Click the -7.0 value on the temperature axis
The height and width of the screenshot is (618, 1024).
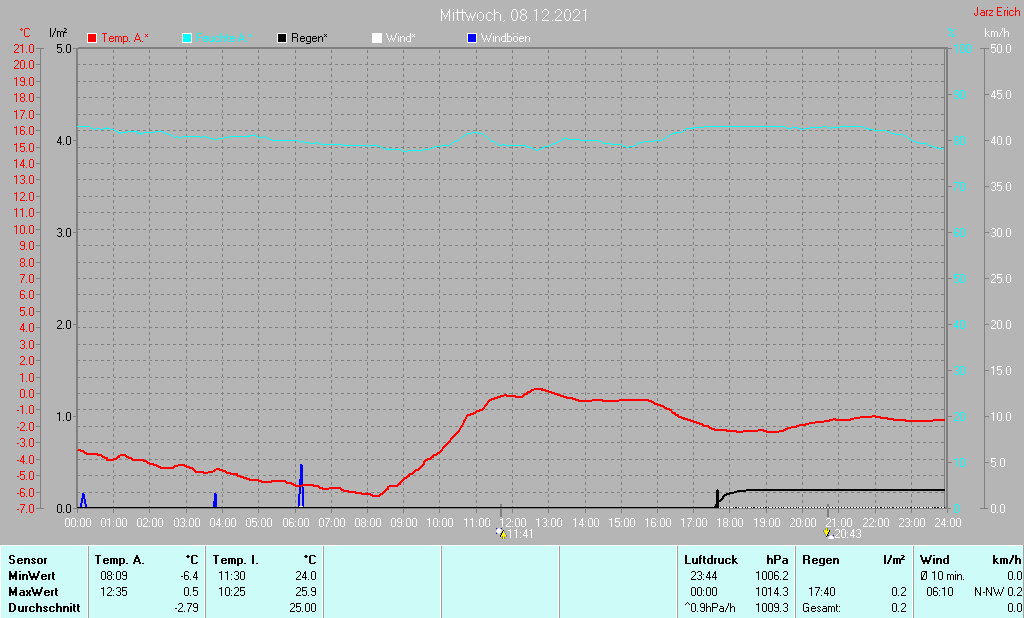[24, 508]
